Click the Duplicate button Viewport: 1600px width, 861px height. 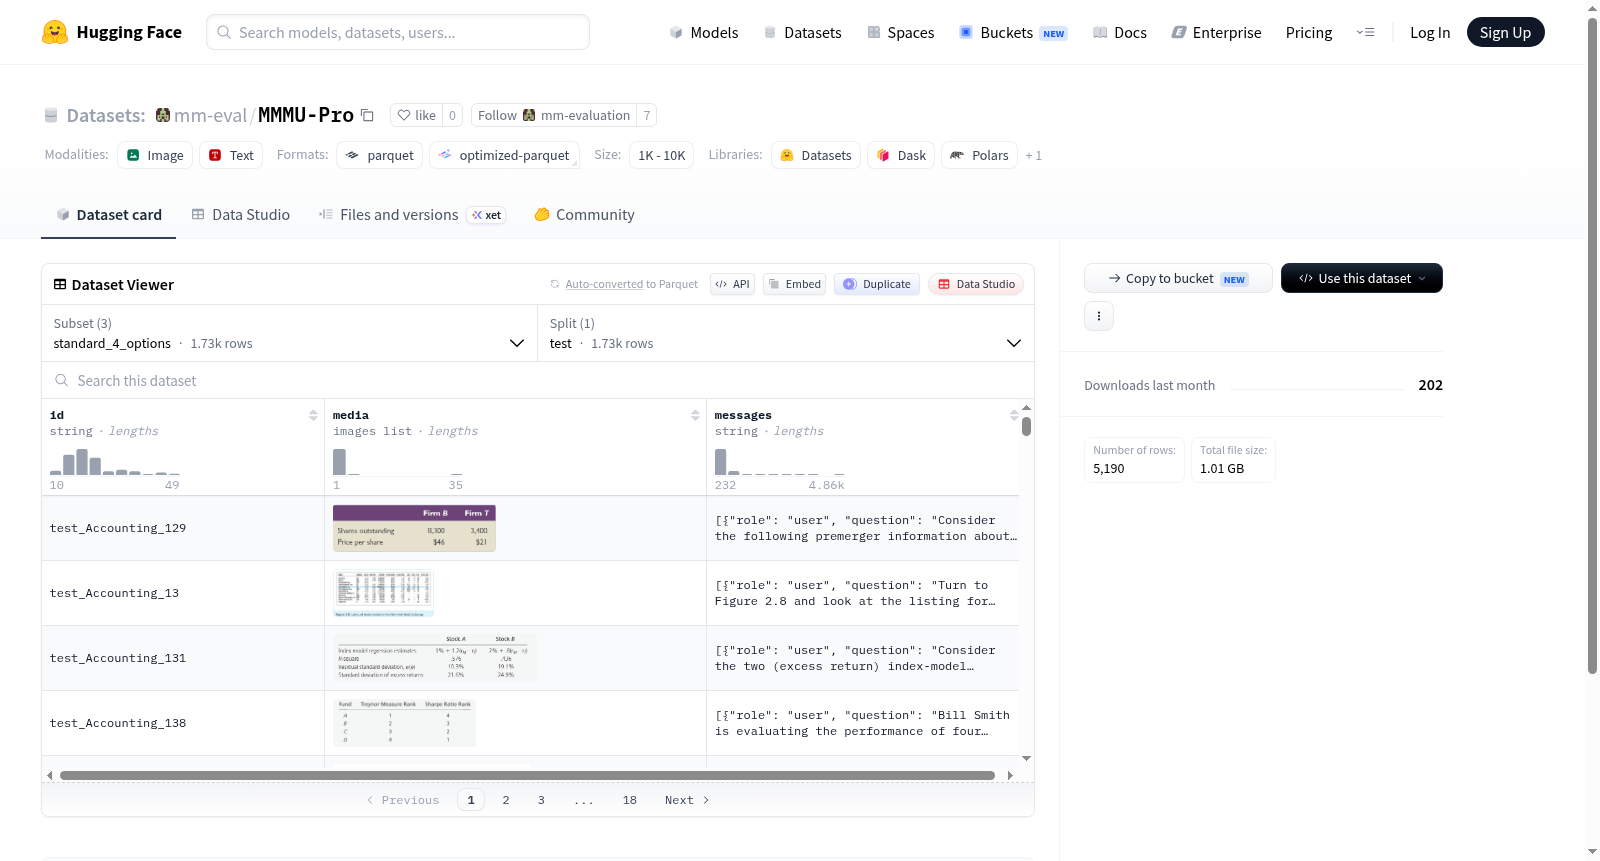coord(877,284)
